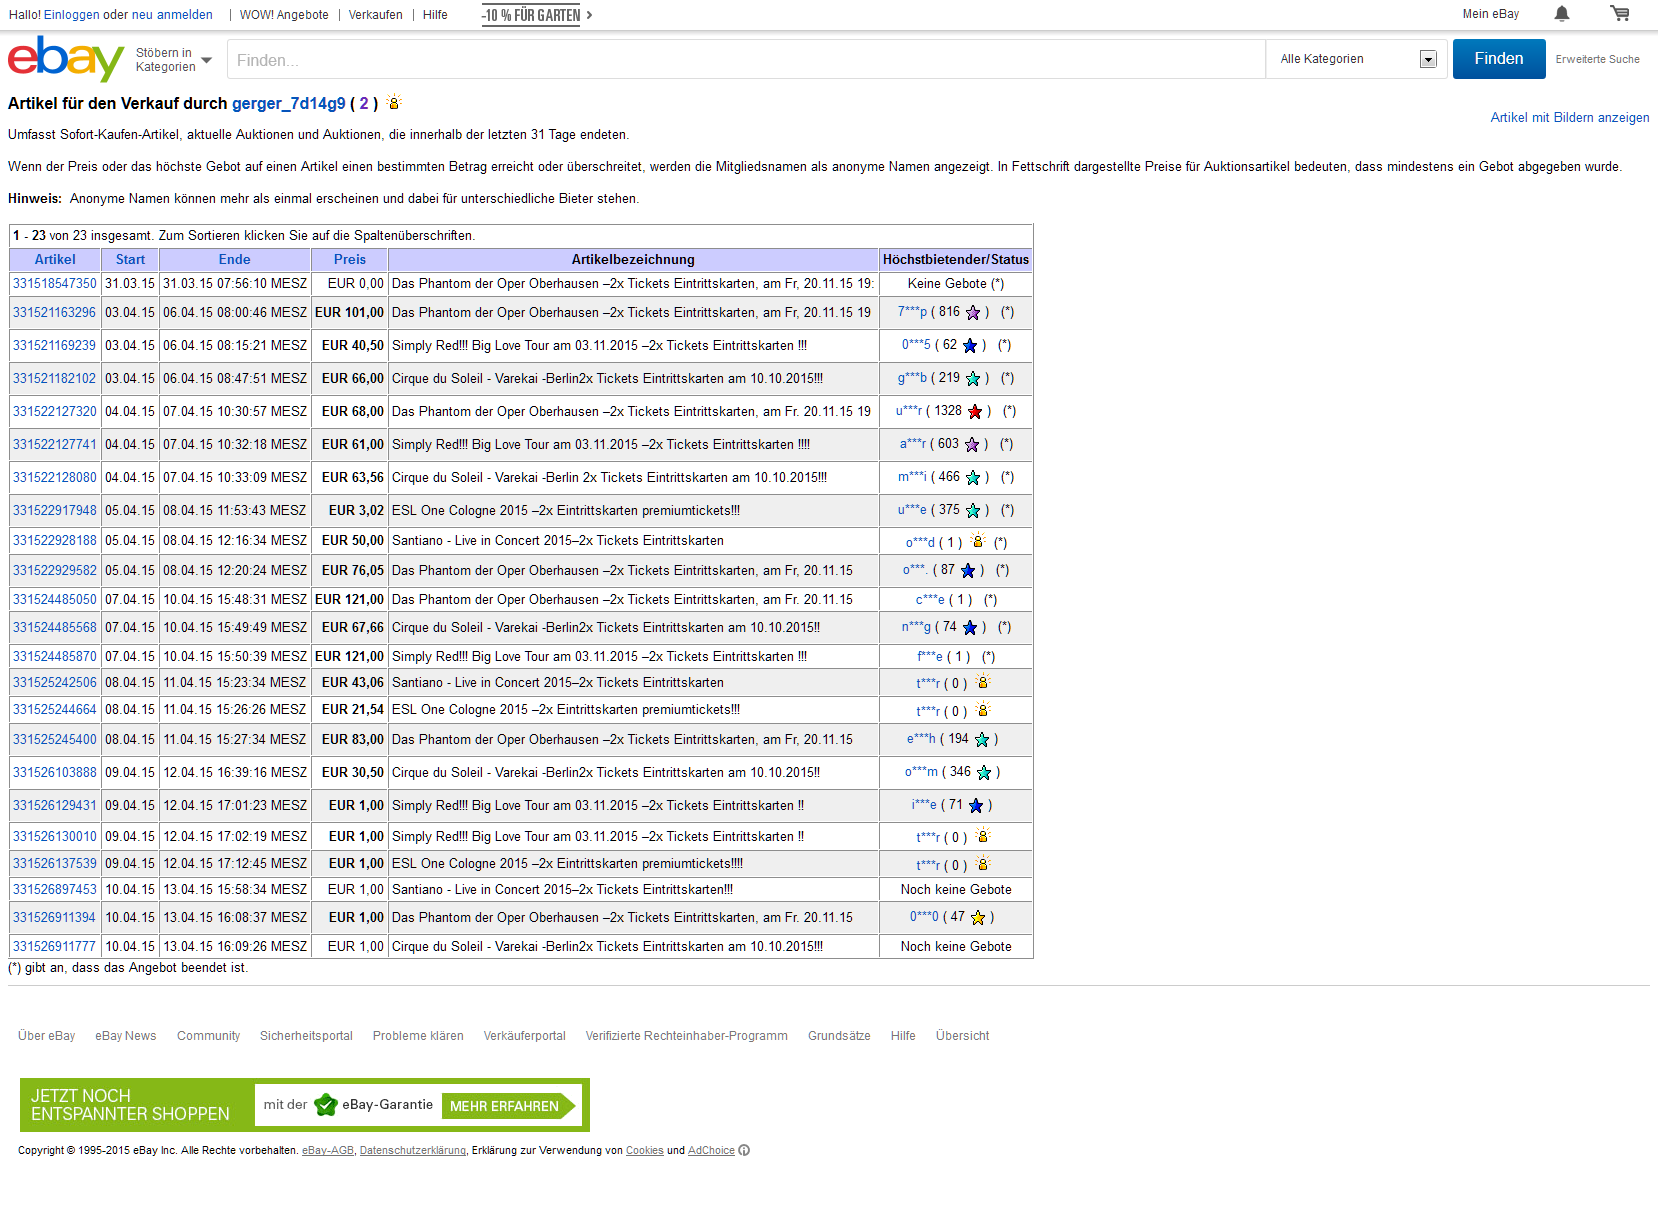1658x1207 pixels.
Task: Click turquoise star next to bidder o***m
Action: tap(984, 773)
